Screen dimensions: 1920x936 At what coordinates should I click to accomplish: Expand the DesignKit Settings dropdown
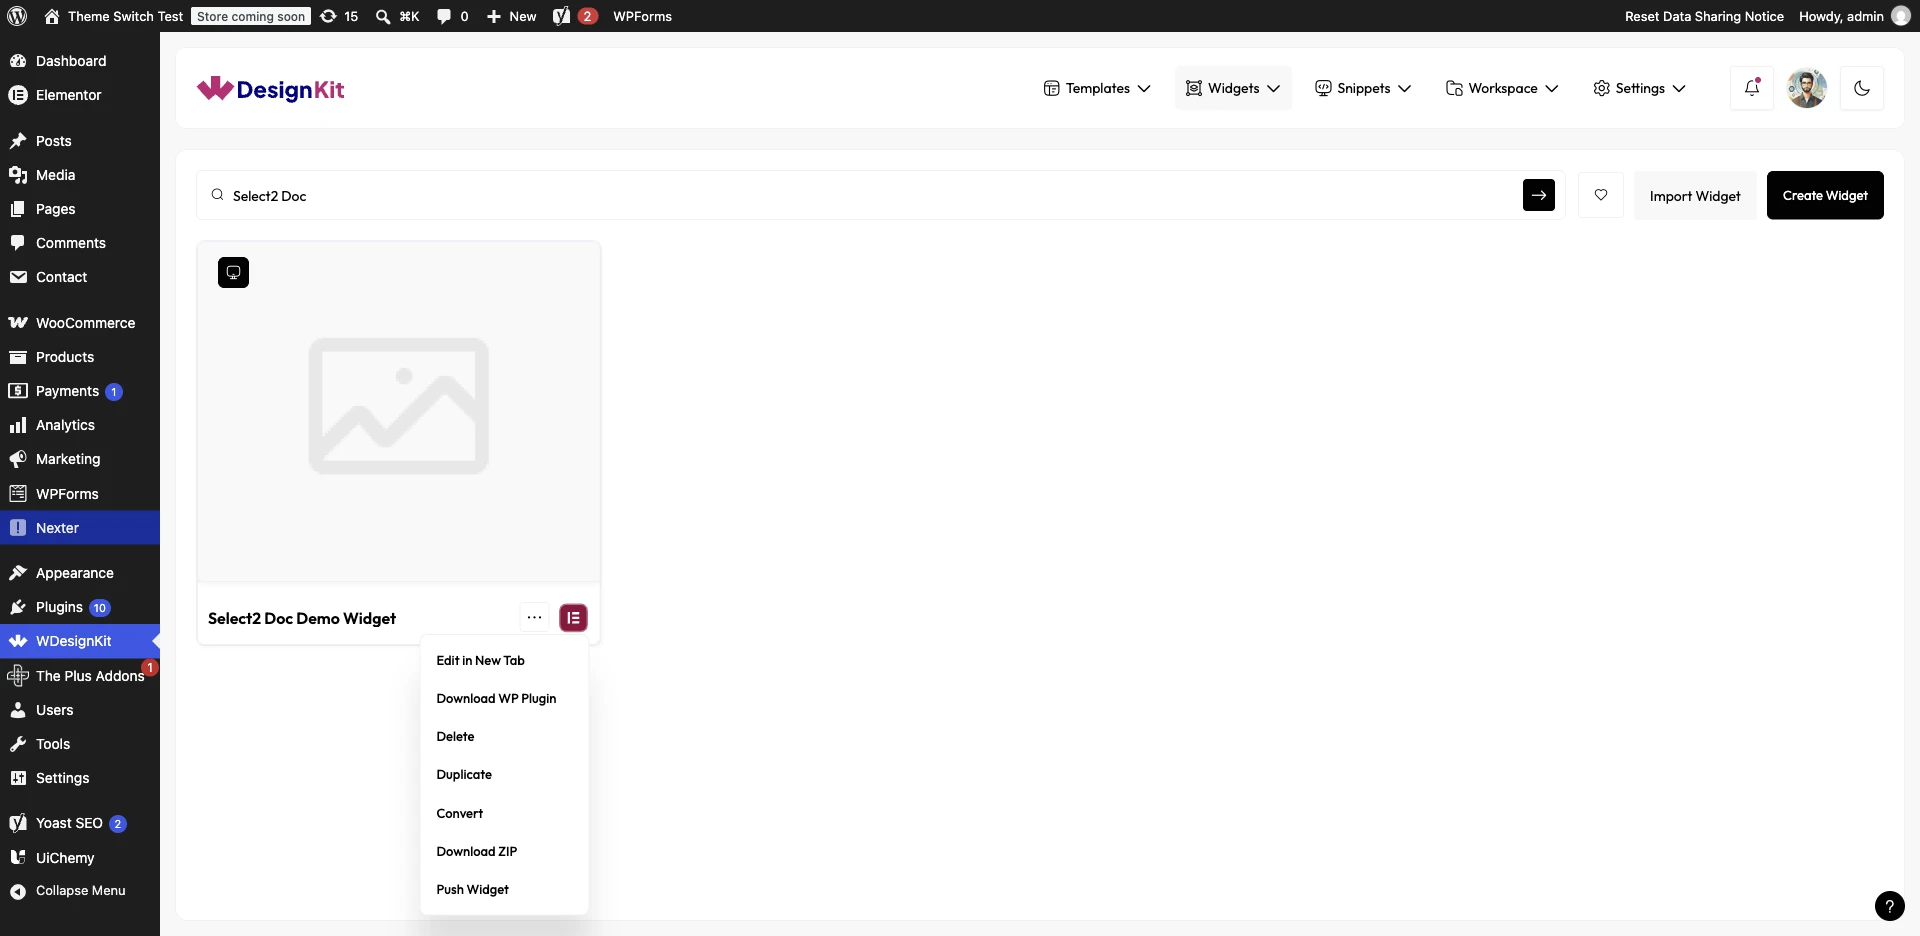click(x=1639, y=88)
